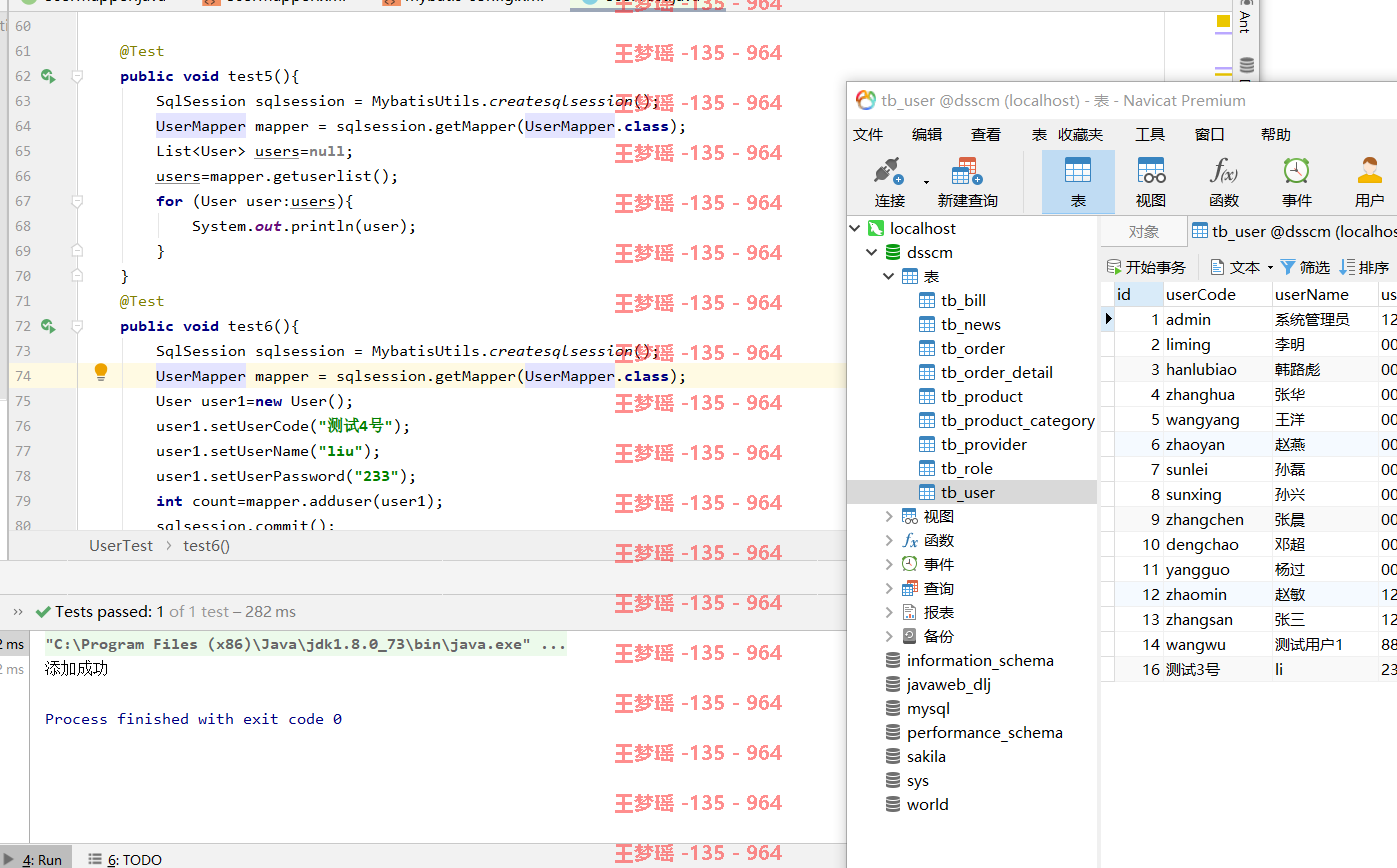Click the Navicat Premium title bar app icon
Viewport: 1397px width, 868px height.
tap(865, 100)
